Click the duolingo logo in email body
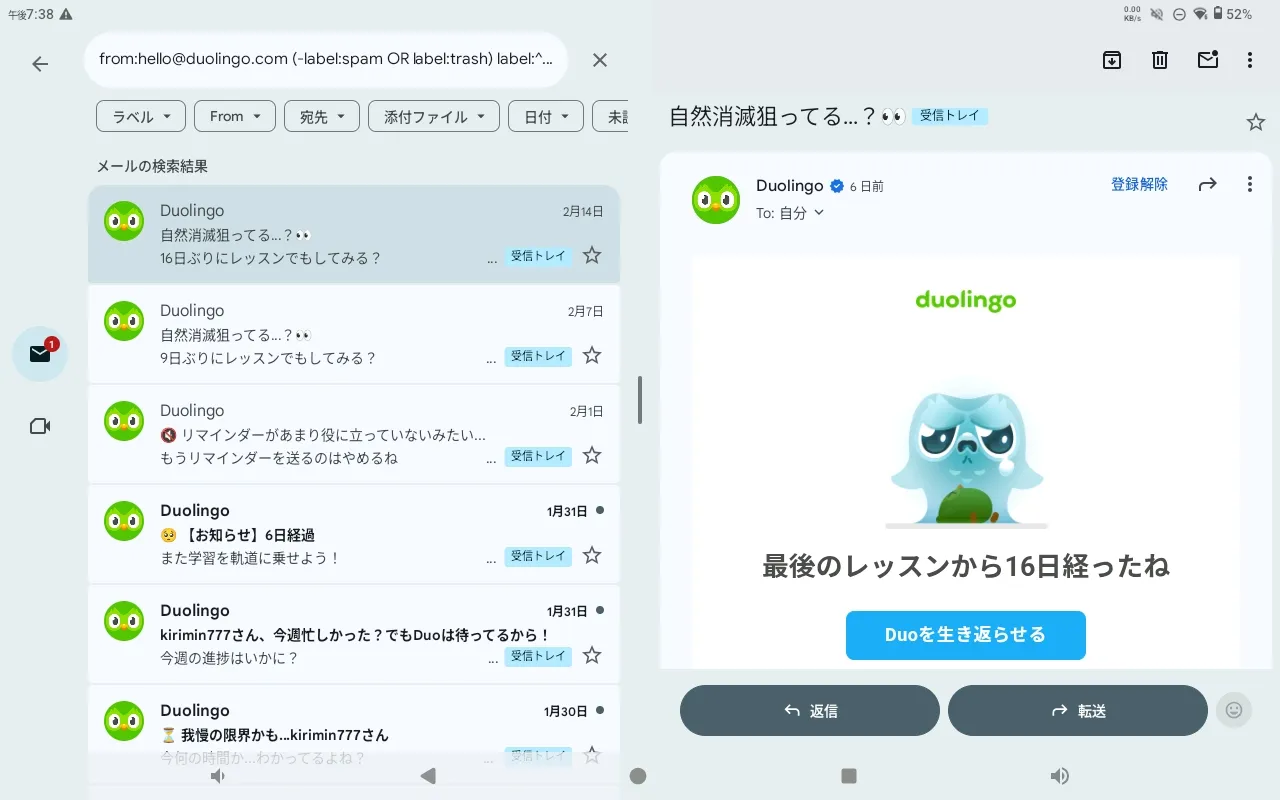The width and height of the screenshot is (1280, 800). (x=966, y=300)
